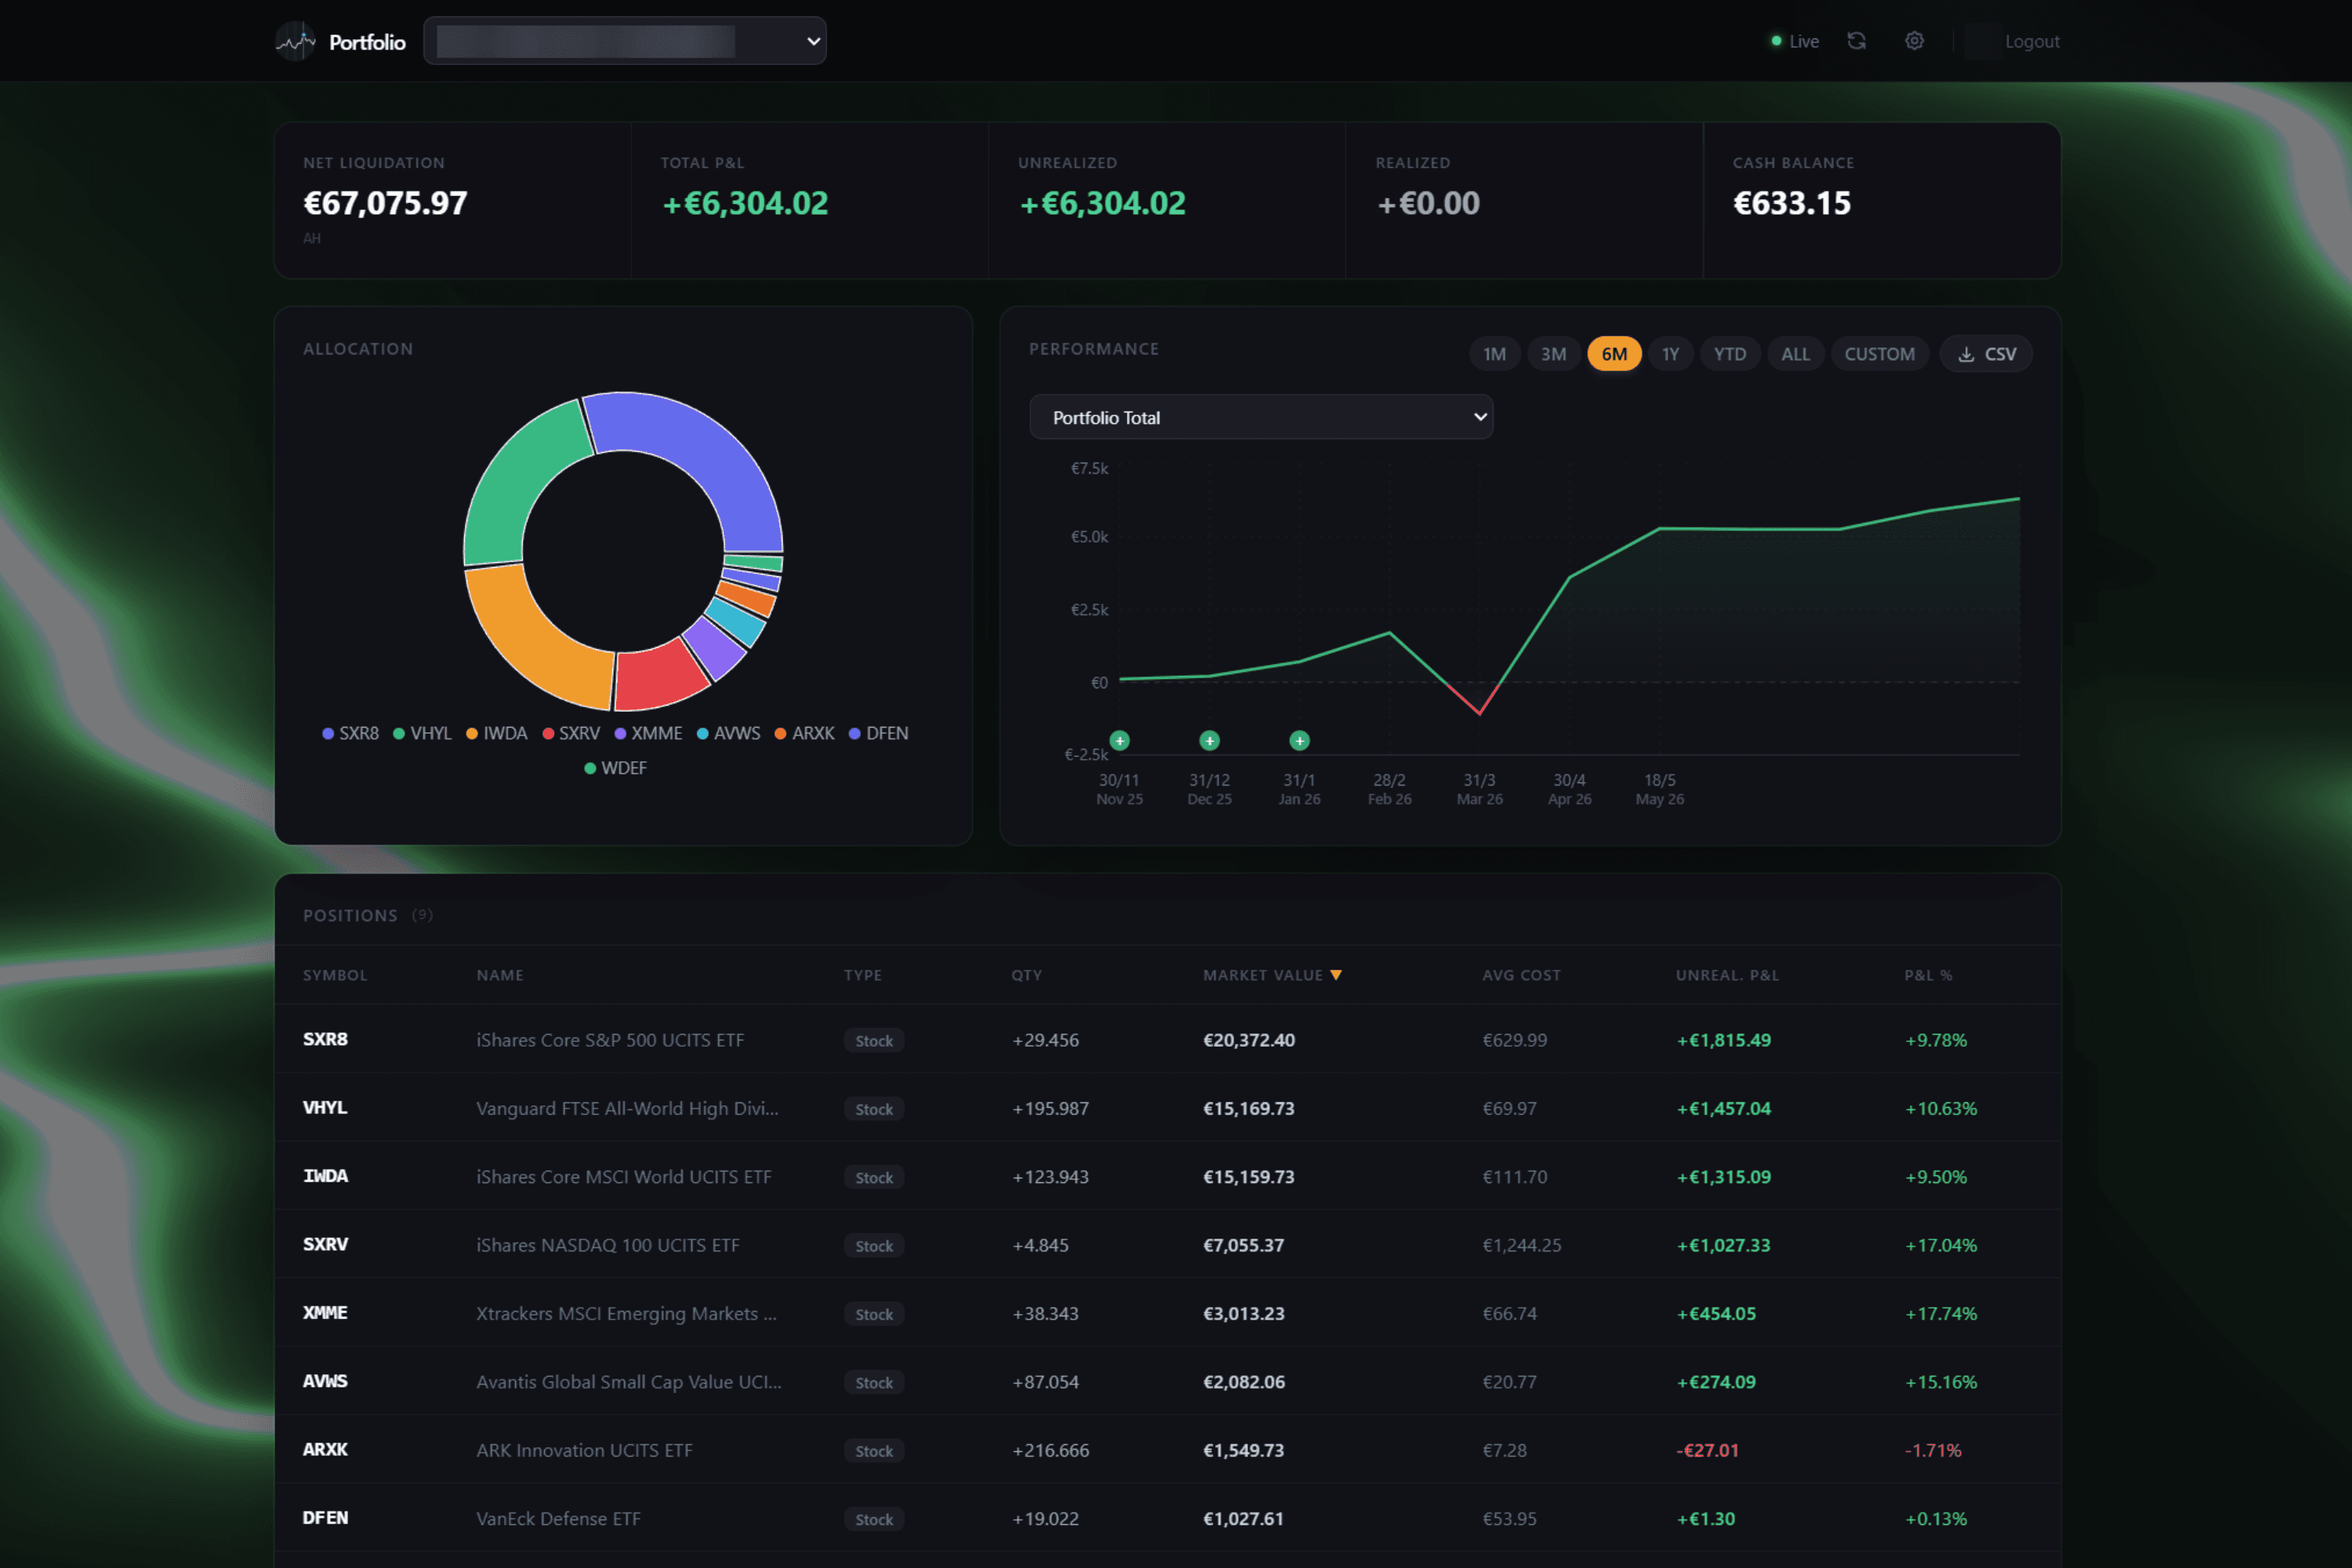Toggle XMME legend entry in allocation

648,733
